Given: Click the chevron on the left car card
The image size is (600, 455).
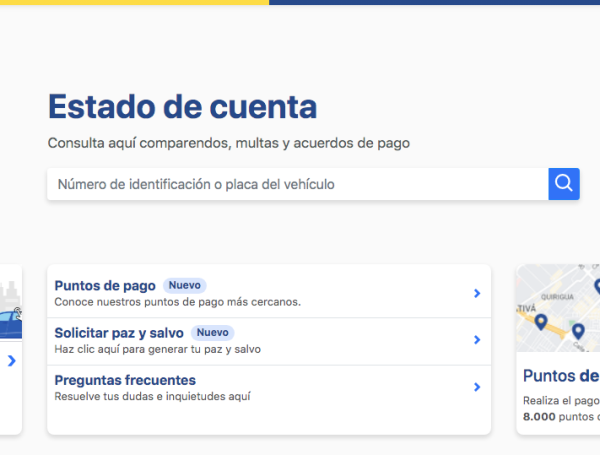Looking at the screenshot, I should coord(12,360).
